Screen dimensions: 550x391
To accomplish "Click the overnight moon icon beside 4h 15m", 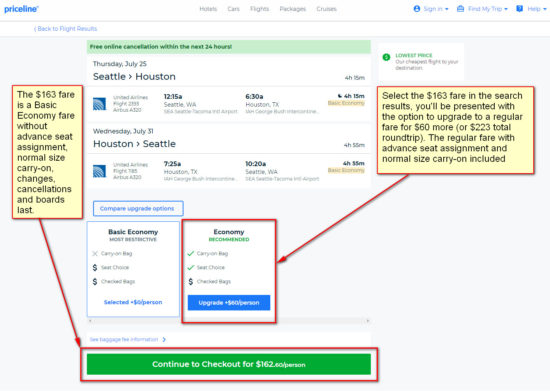I will point(340,96).
